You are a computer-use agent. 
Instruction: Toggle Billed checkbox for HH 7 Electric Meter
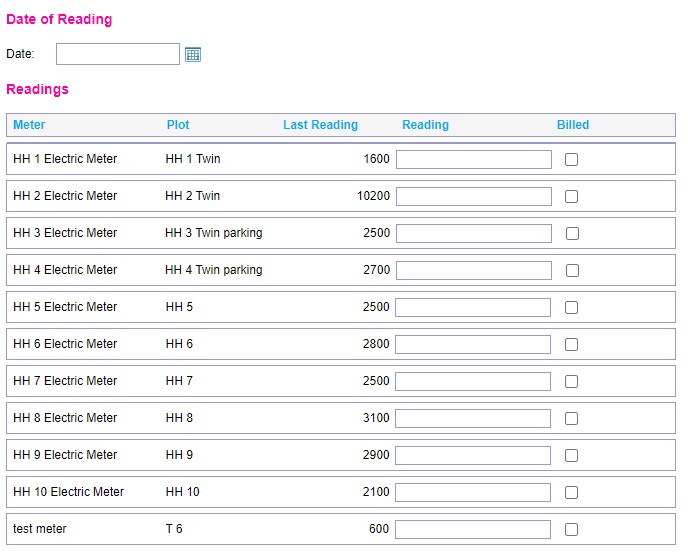[x=571, y=381]
